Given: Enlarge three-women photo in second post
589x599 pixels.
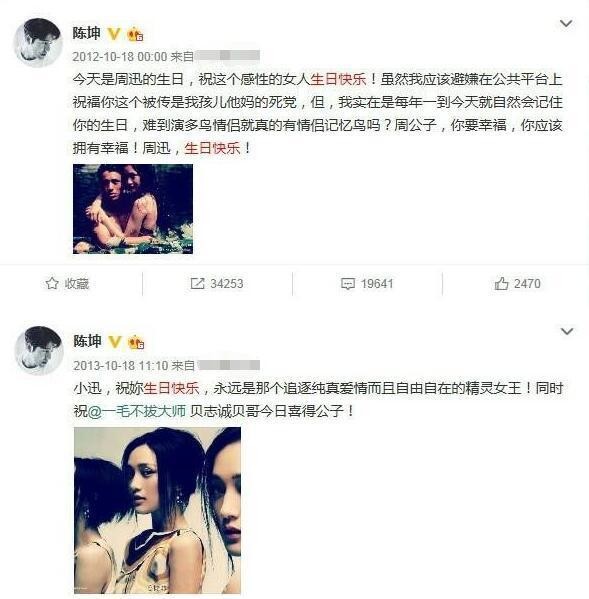Looking at the screenshot, I should pyautogui.click(x=157, y=510).
